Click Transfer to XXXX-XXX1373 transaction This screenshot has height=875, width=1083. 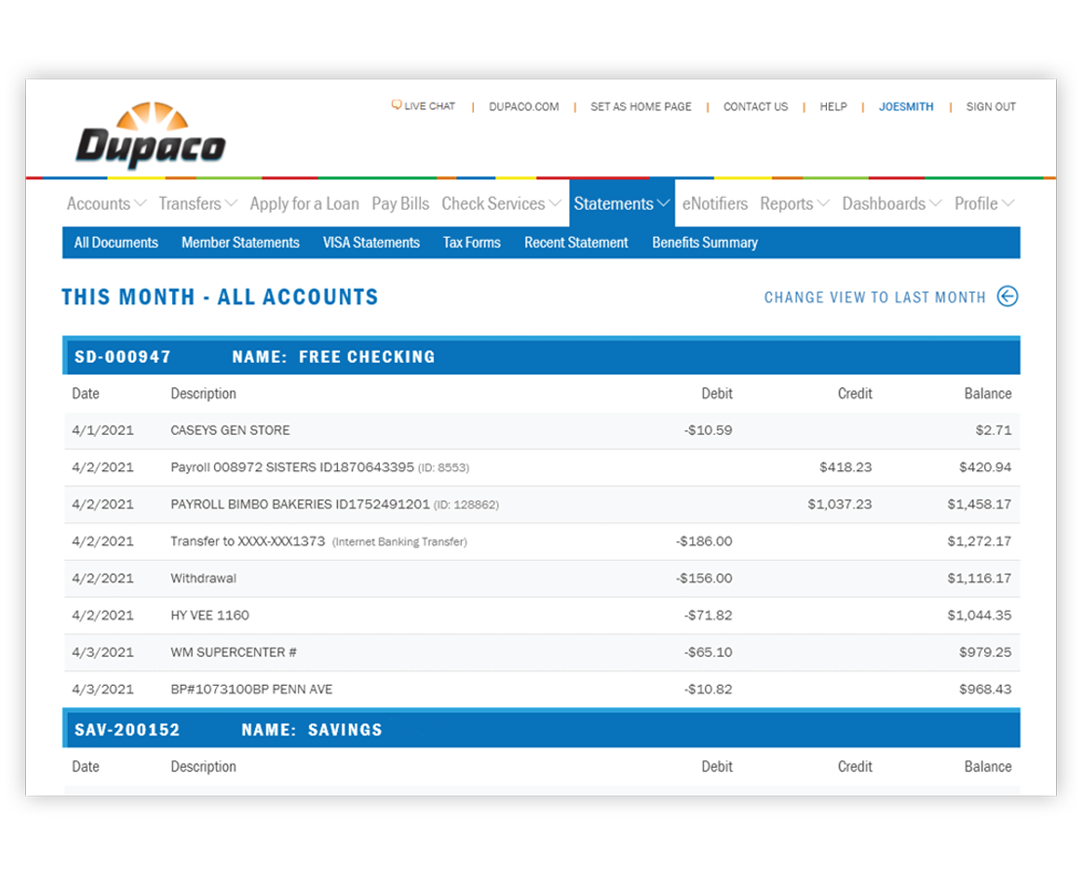[318, 541]
